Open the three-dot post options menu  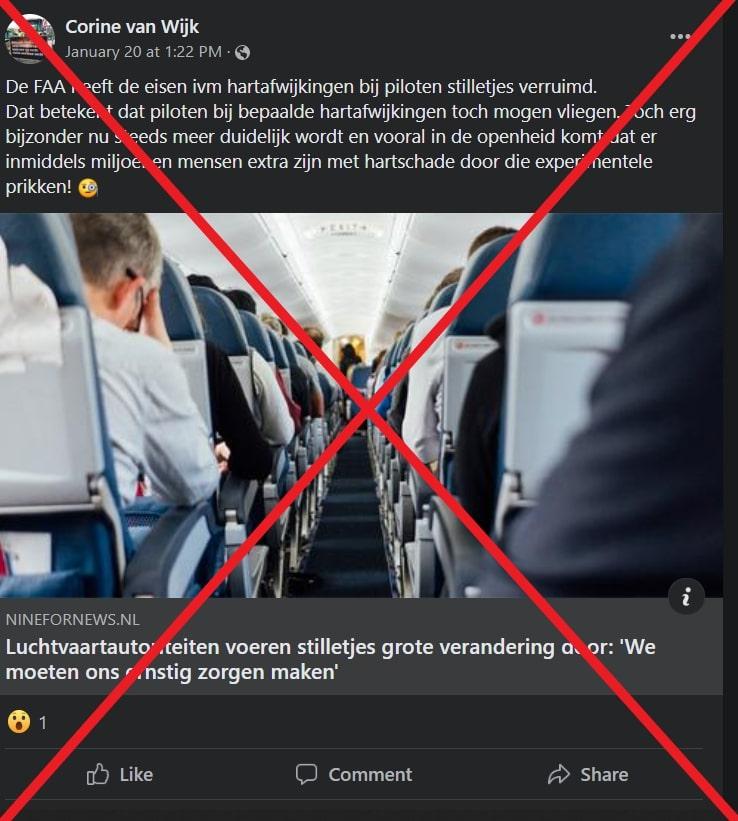(x=680, y=36)
